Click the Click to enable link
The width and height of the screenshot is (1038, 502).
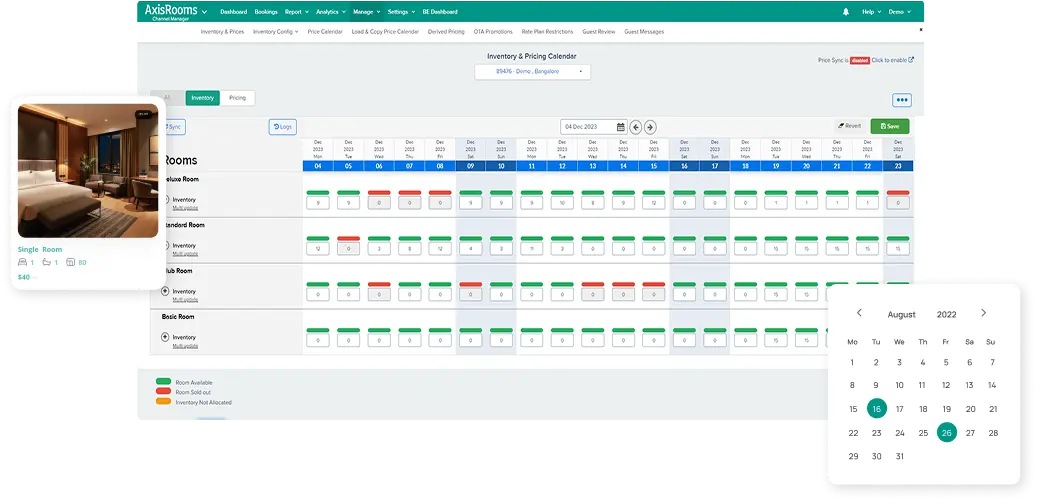(x=889, y=60)
